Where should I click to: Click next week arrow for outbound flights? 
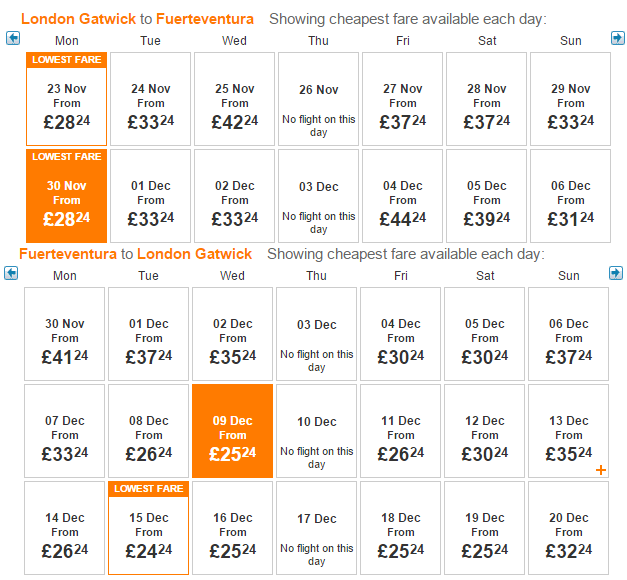point(617,38)
